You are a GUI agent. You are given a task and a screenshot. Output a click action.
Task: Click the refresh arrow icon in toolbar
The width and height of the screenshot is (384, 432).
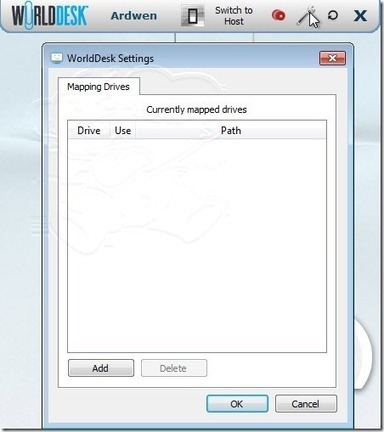(332, 15)
